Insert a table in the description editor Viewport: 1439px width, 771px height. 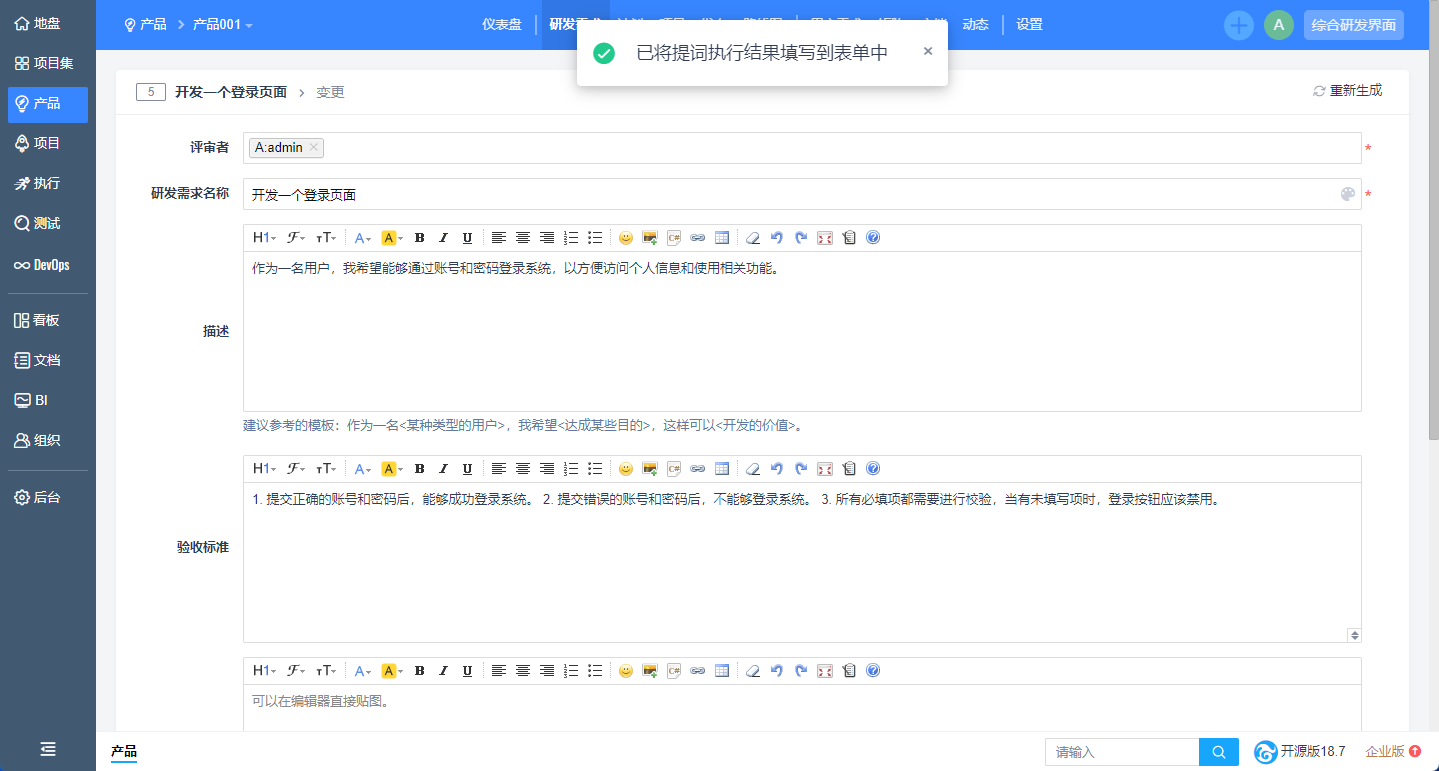click(x=722, y=238)
